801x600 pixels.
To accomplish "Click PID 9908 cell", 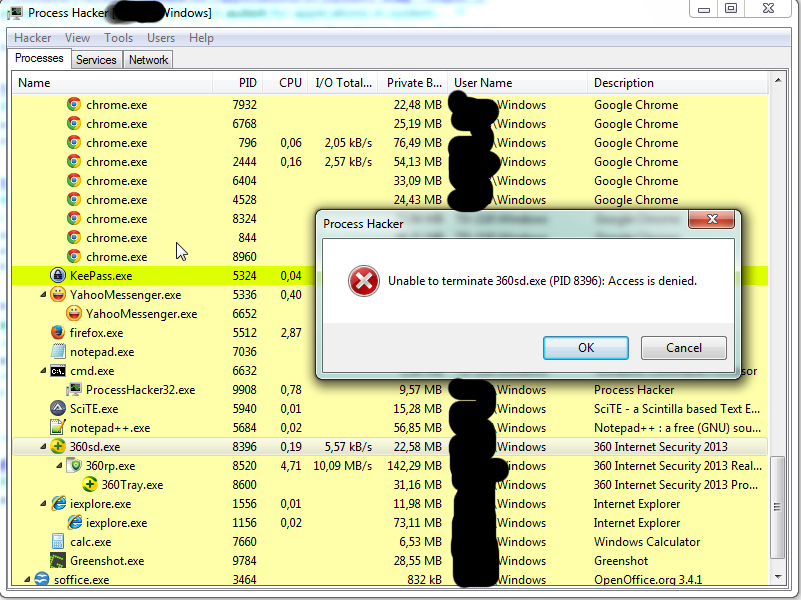I will coord(244,390).
